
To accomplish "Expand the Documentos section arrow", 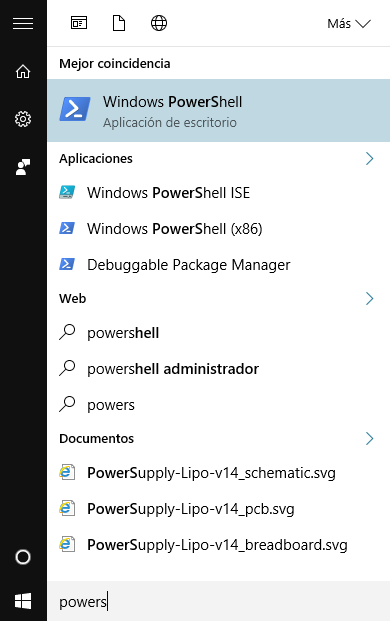I will tap(369, 438).
